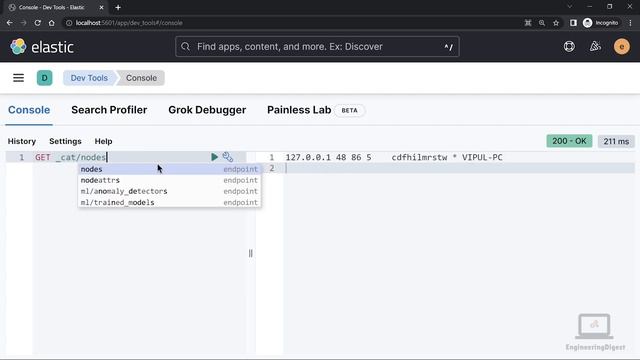This screenshot has width=640, height=360.
Task: Click the browser back arrow
Action: 9,23
